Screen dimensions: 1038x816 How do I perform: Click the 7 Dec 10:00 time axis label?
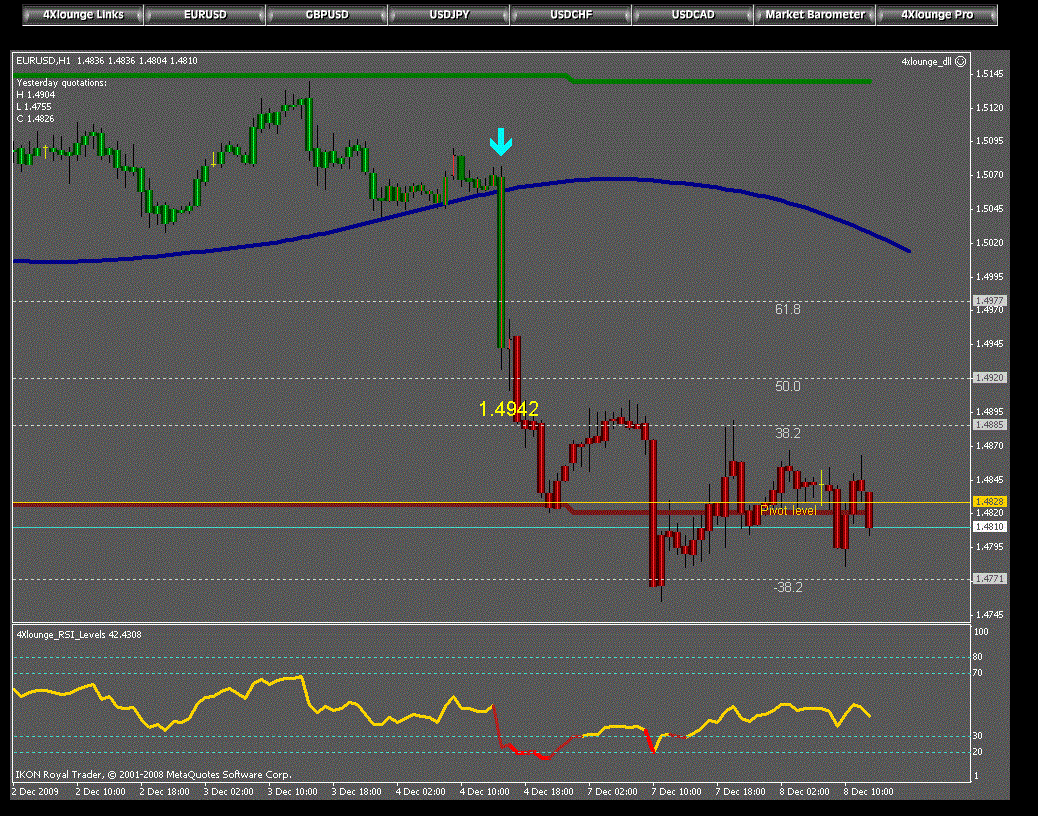click(676, 792)
